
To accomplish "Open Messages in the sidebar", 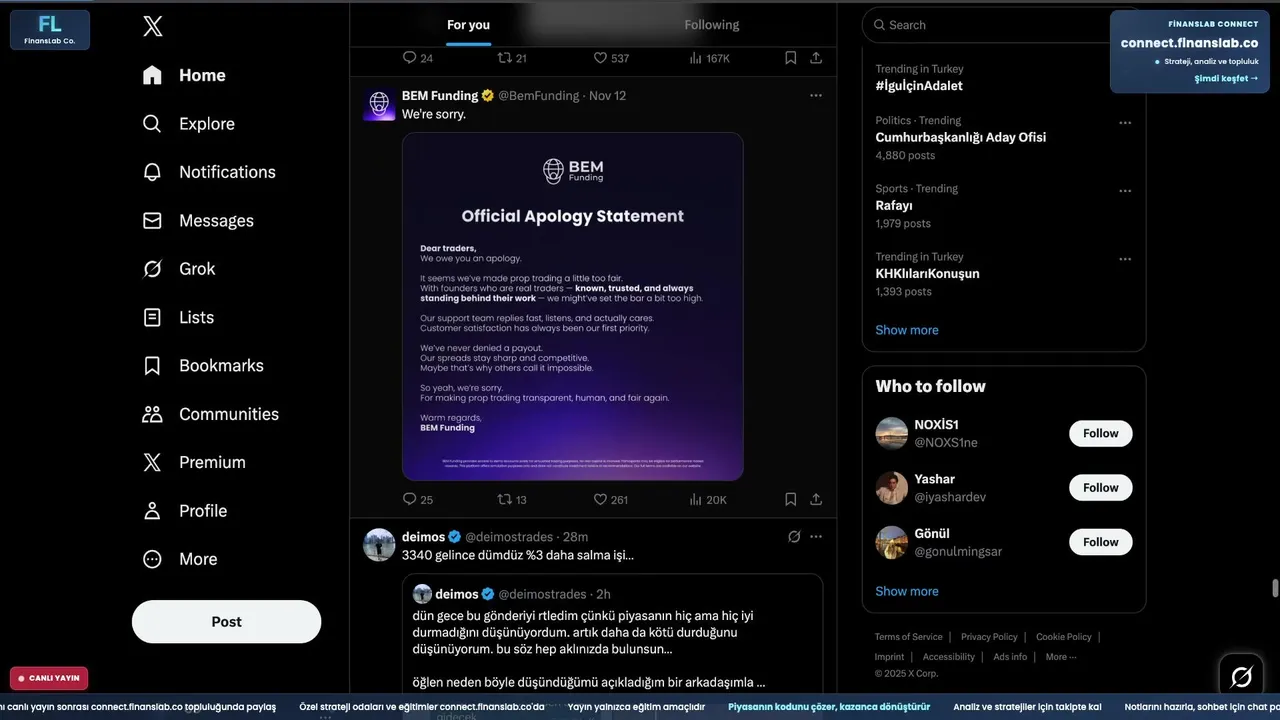I will [198, 221].
